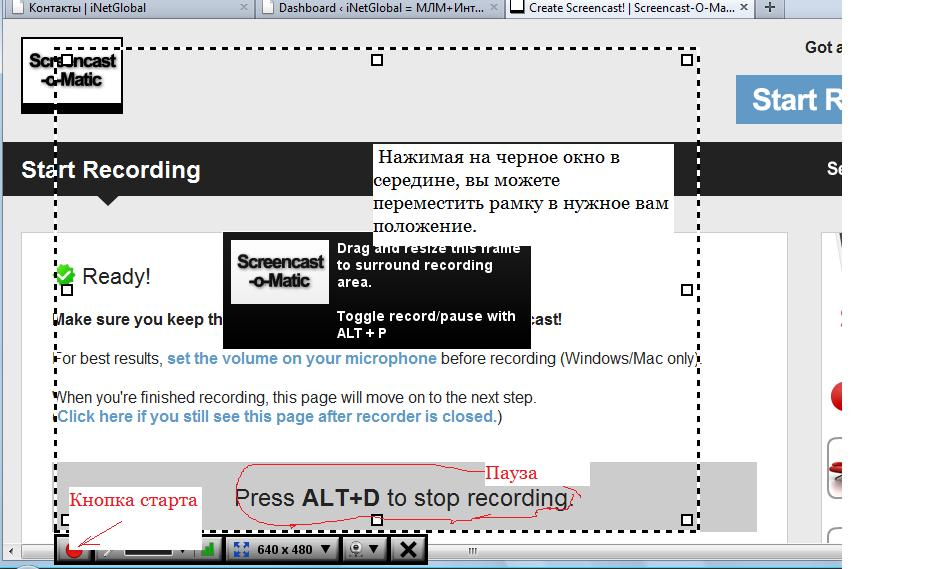Select the Create Screencast! browser tab
This screenshot has height=569, width=926.
[x=631, y=8]
